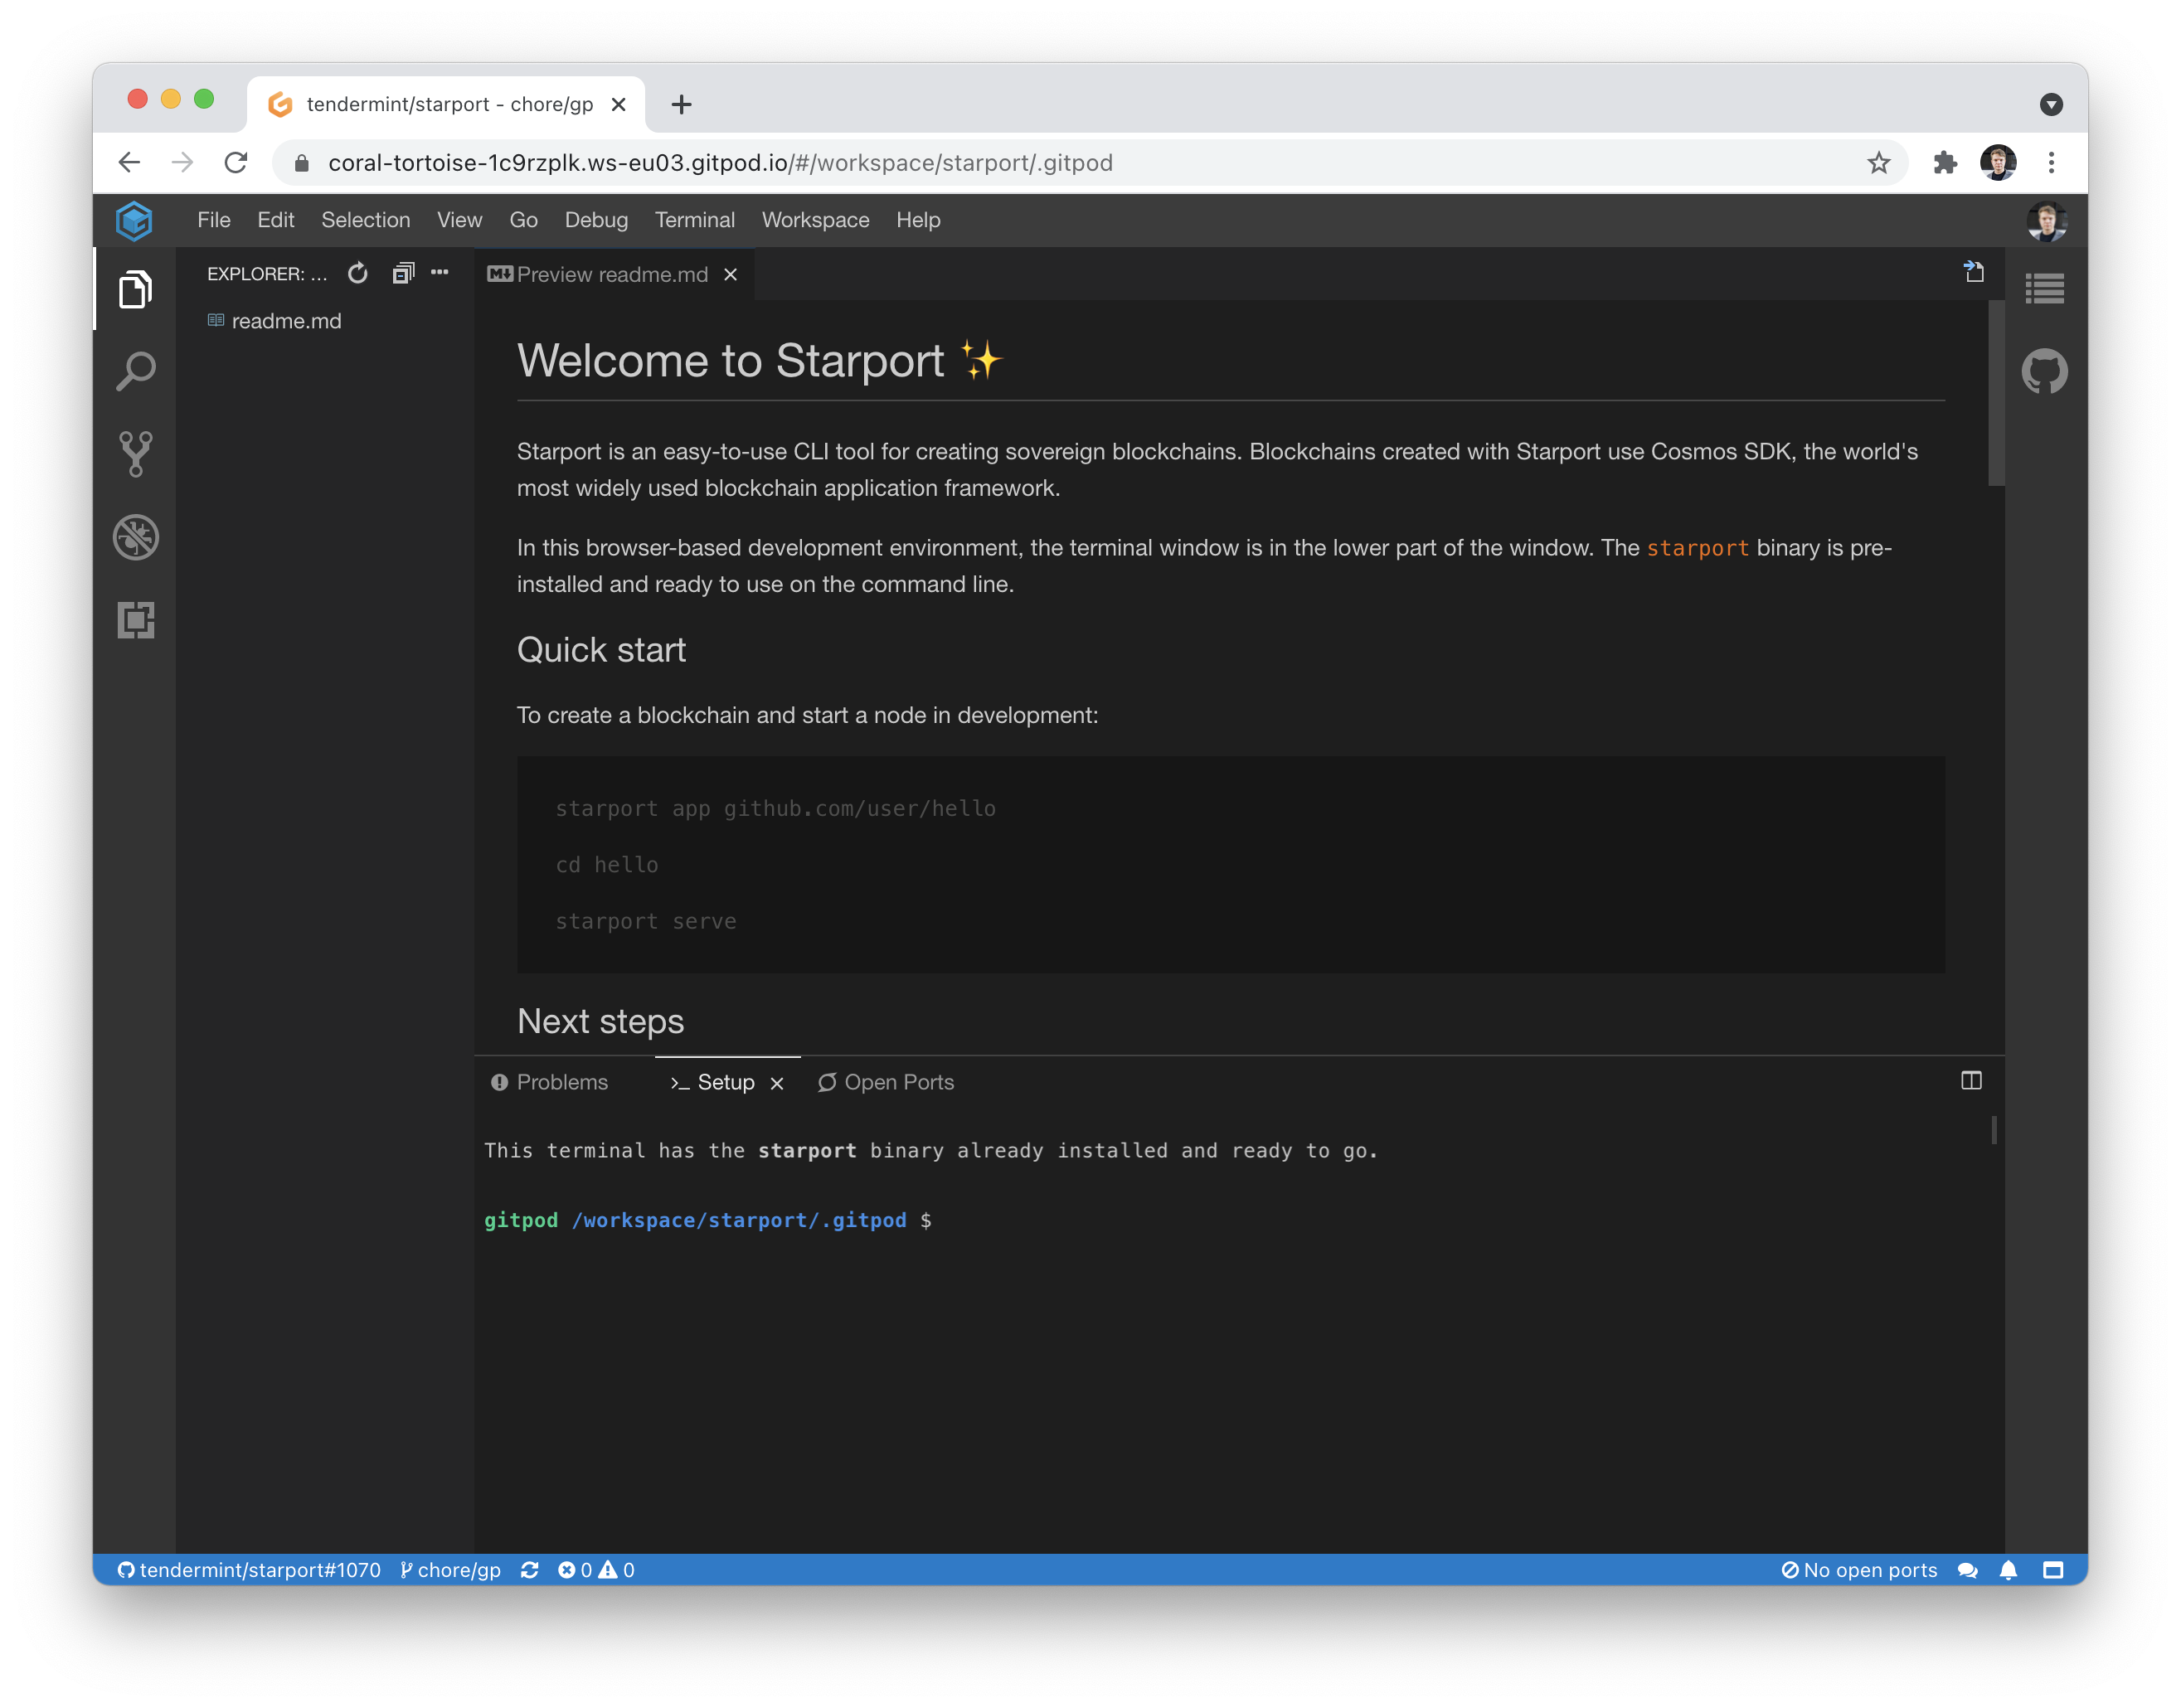Open the GitHub panel on right sidebar

[x=2044, y=372]
